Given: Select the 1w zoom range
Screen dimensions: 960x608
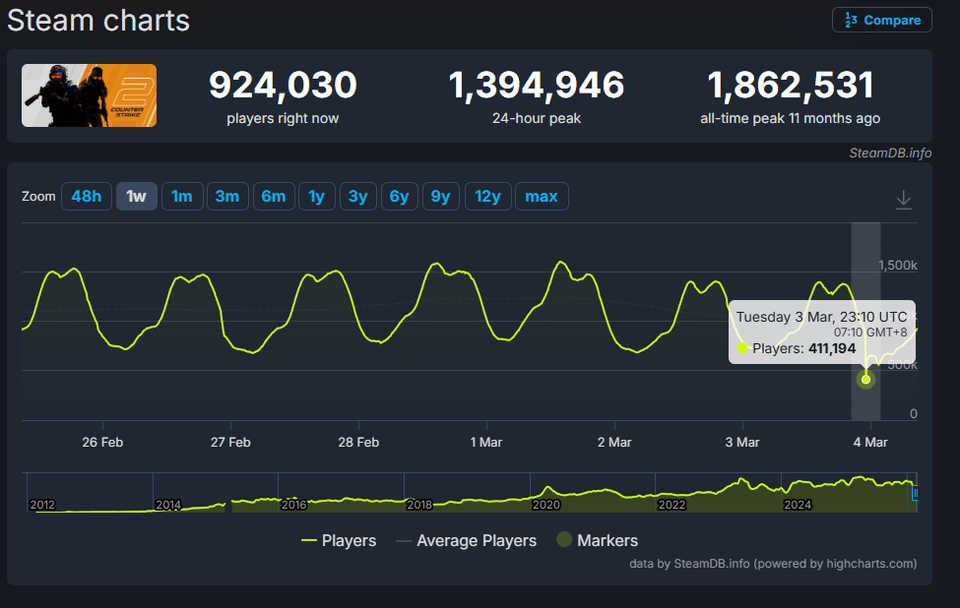Looking at the screenshot, I should [136, 196].
